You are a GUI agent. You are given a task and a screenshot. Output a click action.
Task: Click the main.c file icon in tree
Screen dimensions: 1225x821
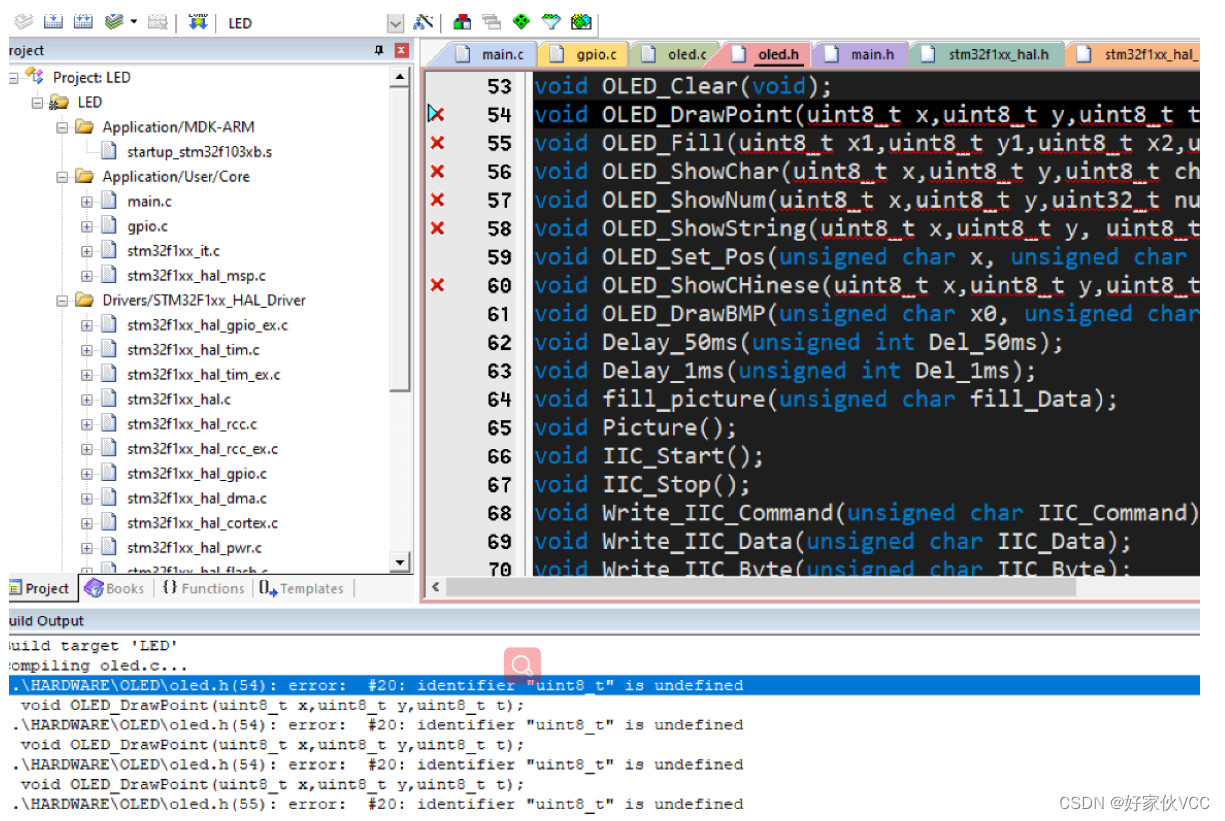[x=109, y=201]
